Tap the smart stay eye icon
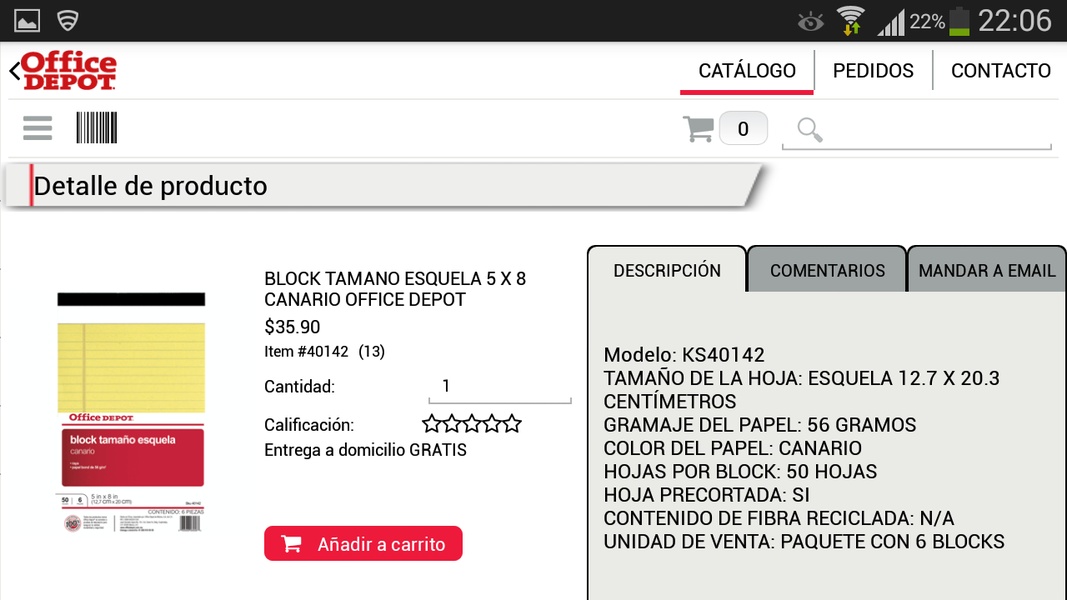This screenshot has width=1067, height=600. (810, 22)
